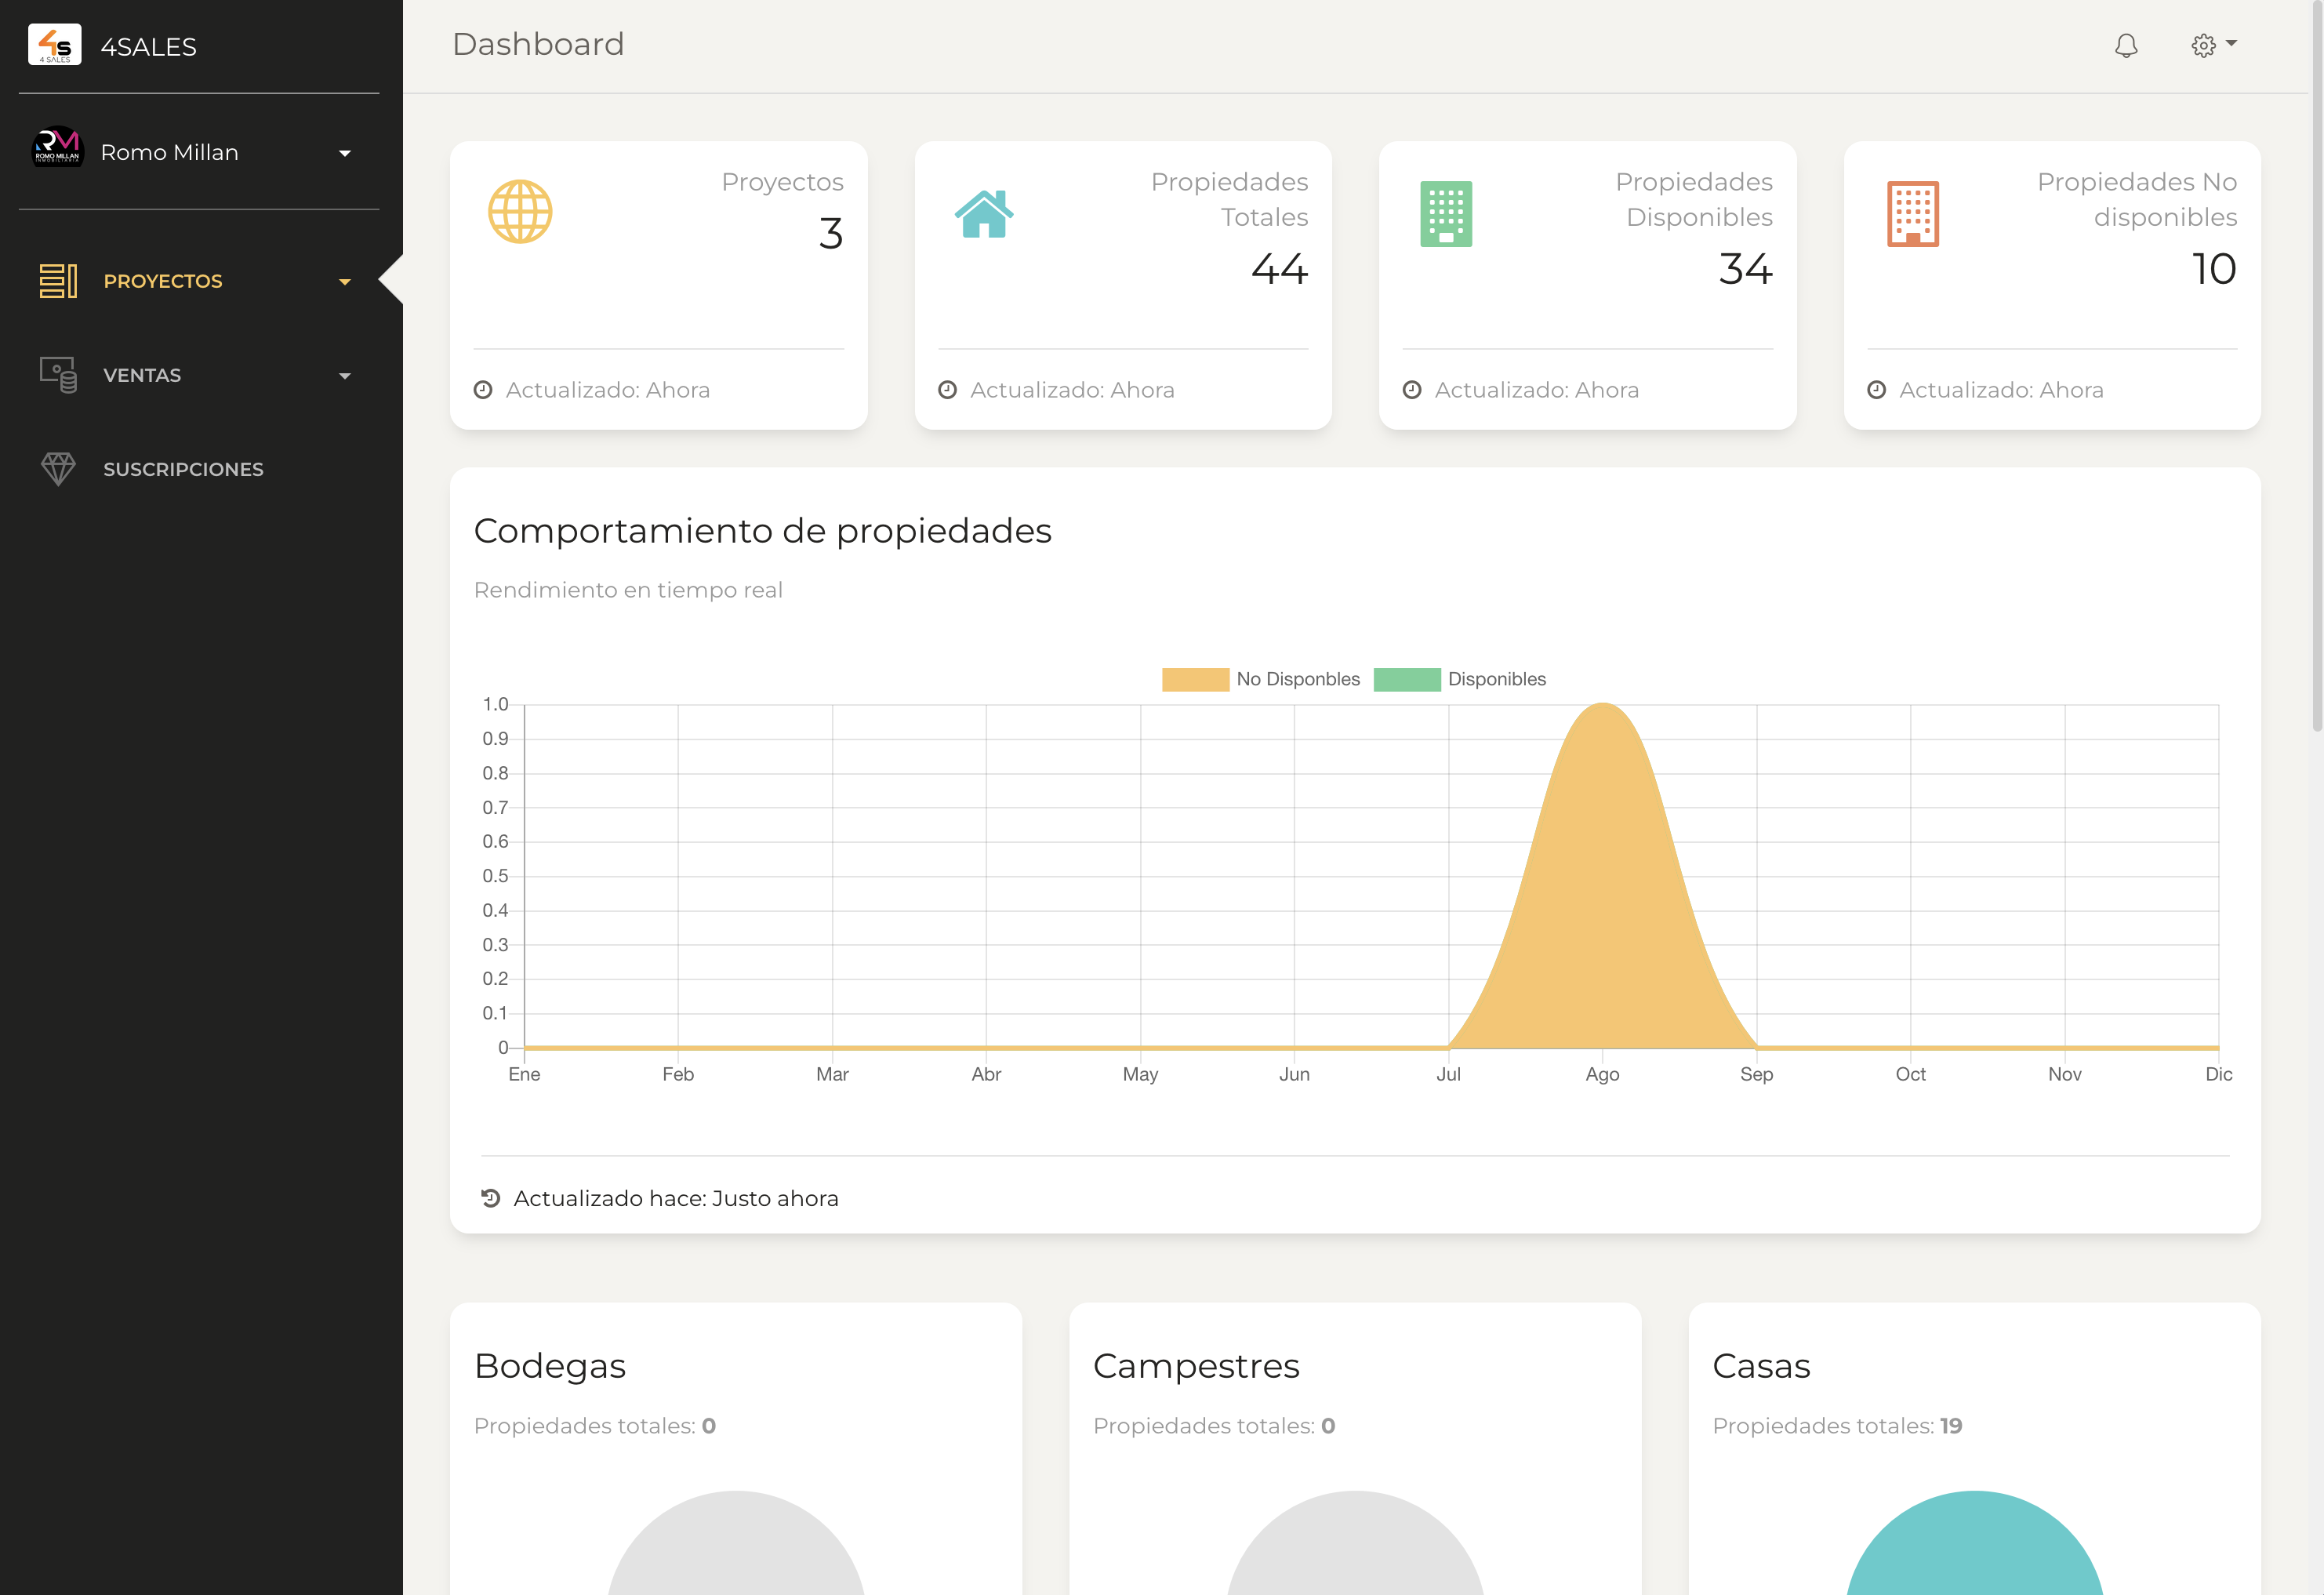Click the Actualizado hace: Justo ahora text
Viewport: 2324px width, 1595px height.
[x=676, y=1198]
